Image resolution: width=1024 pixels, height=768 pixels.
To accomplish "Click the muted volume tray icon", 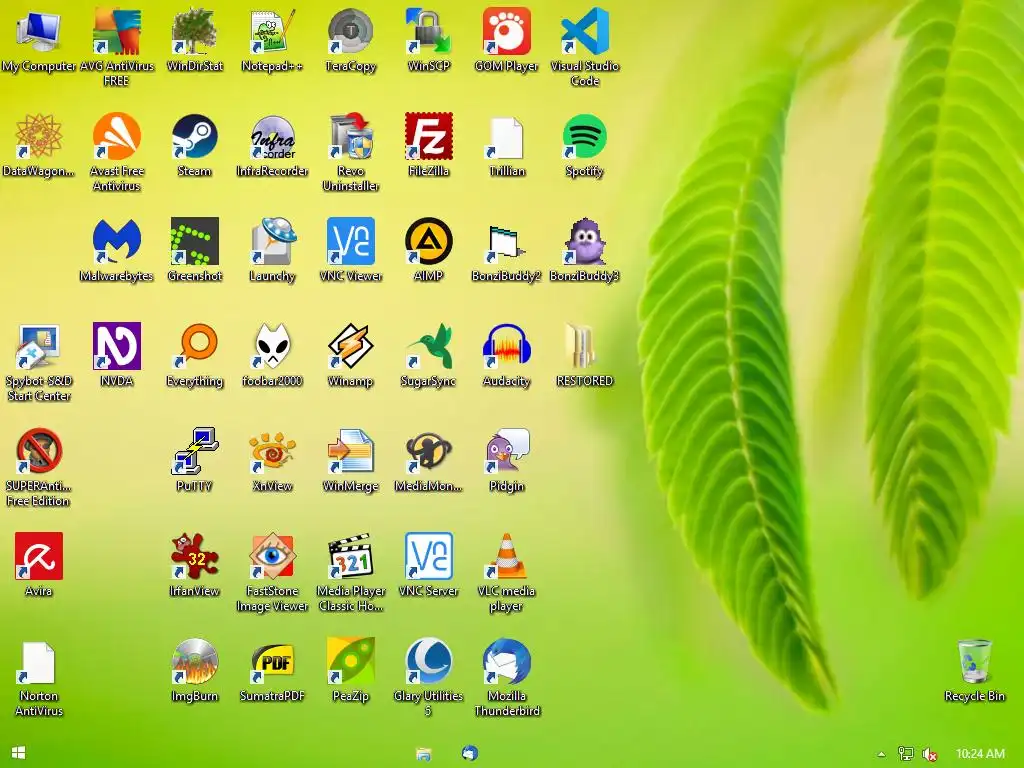I will (x=930, y=754).
